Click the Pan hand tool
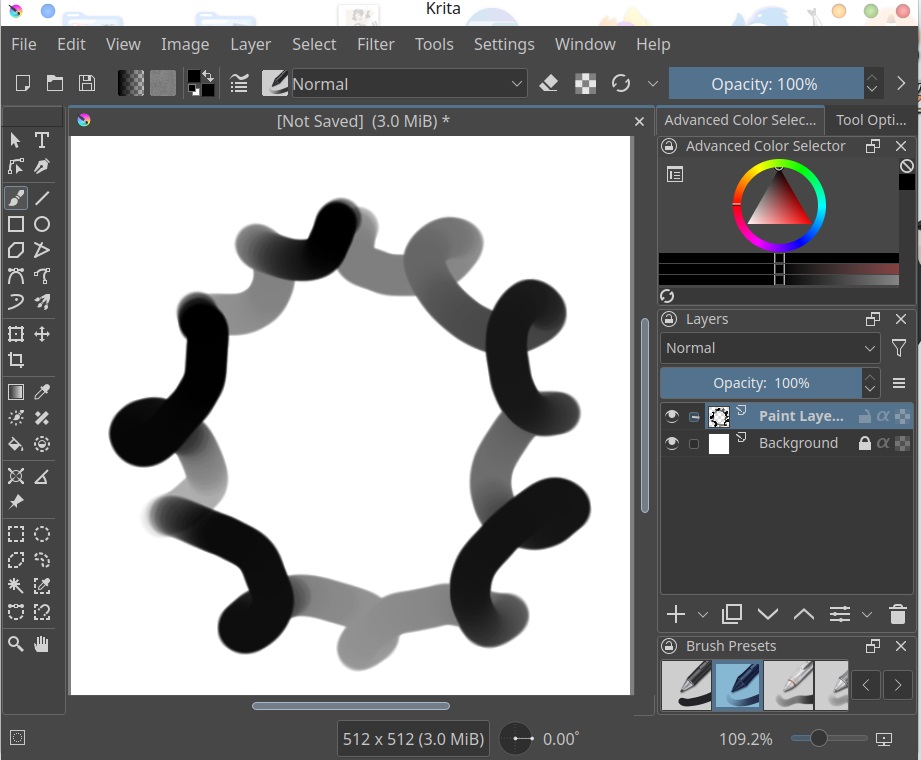 (42, 645)
